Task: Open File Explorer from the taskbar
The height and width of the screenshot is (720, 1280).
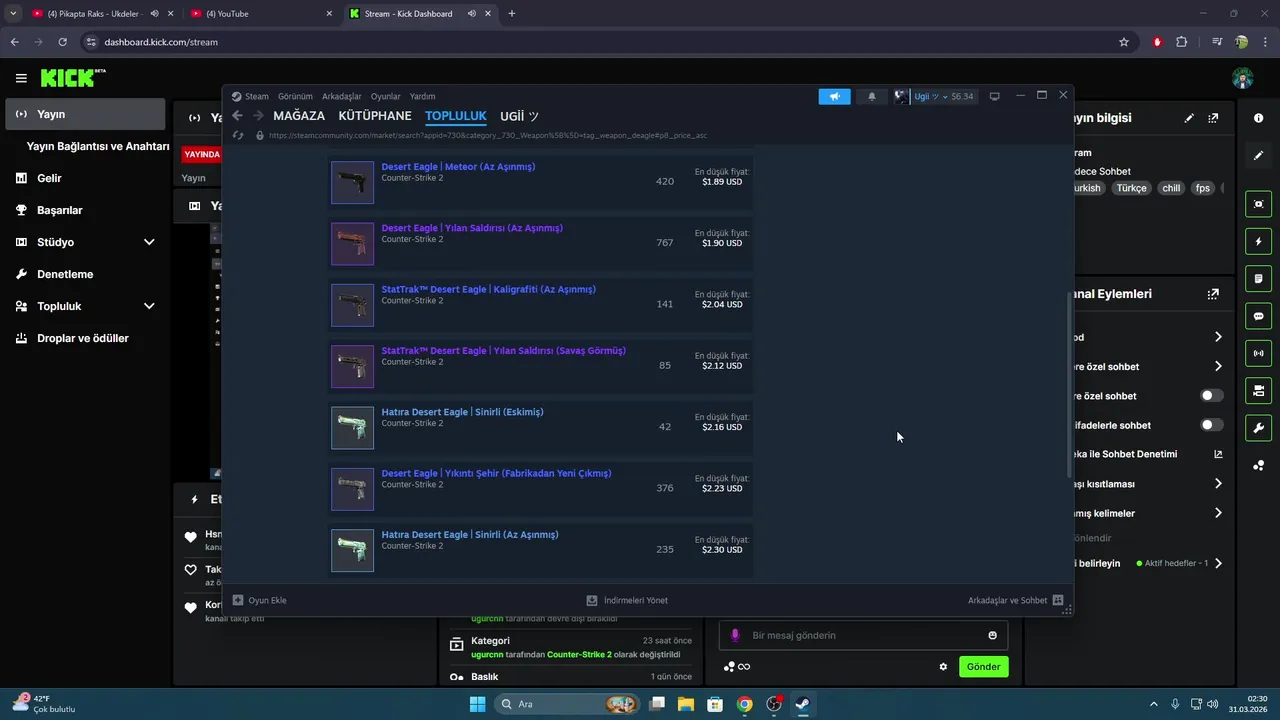Action: (686, 704)
